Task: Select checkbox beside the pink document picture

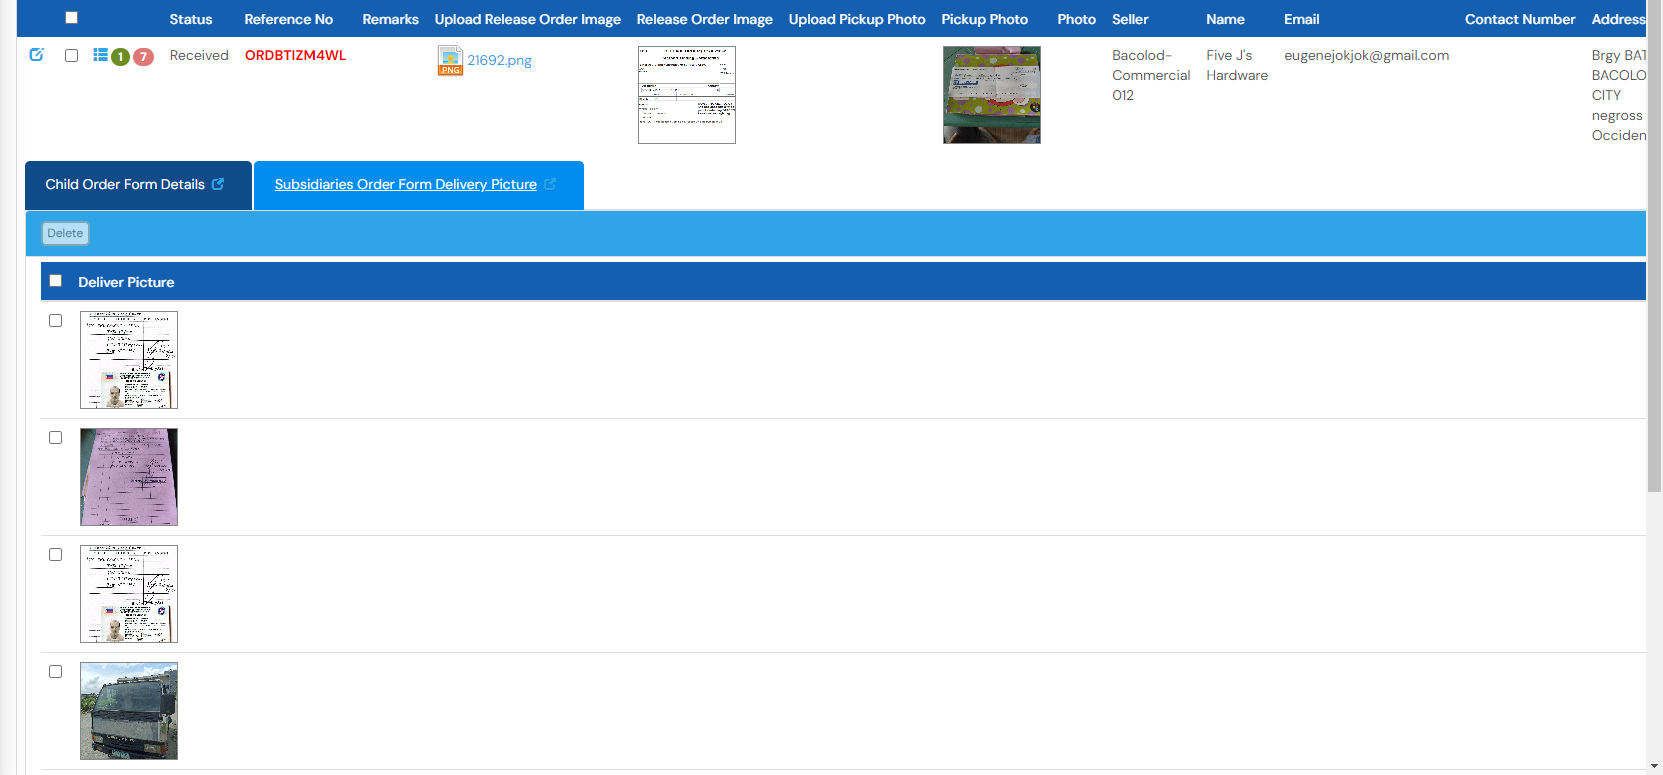Action: pyautogui.click(x=56, y=438)
